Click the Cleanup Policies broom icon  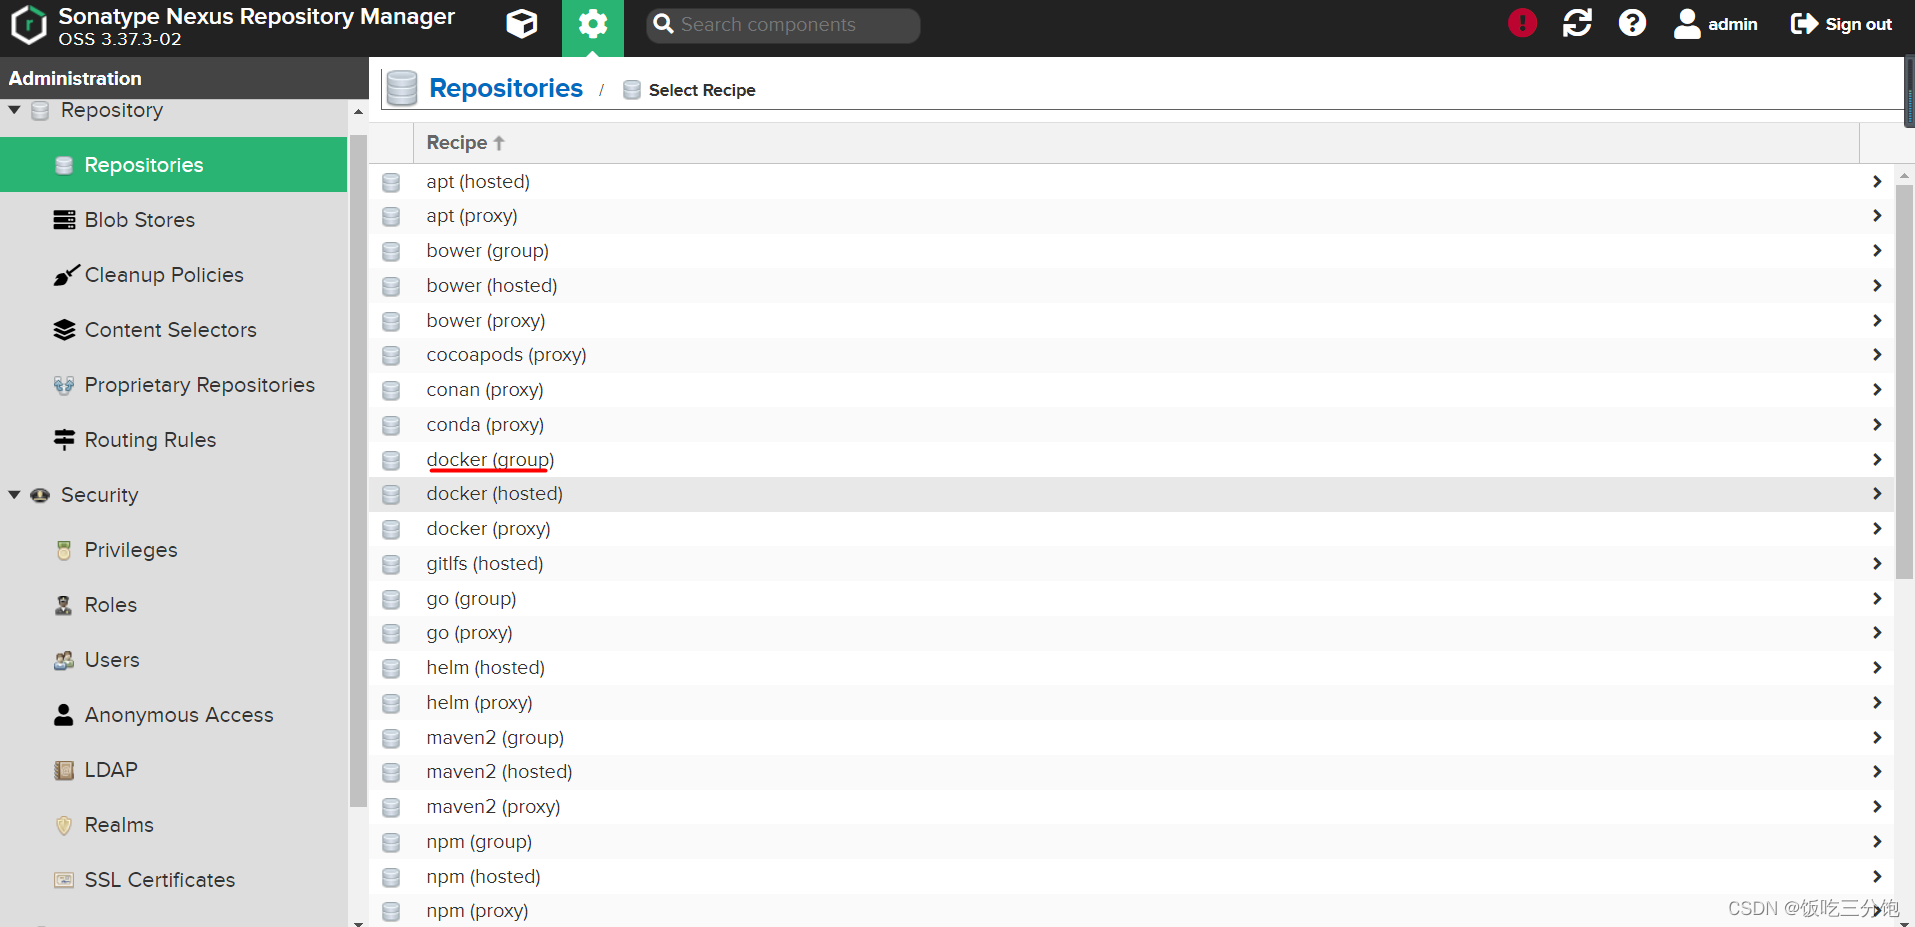click(65, 275)
